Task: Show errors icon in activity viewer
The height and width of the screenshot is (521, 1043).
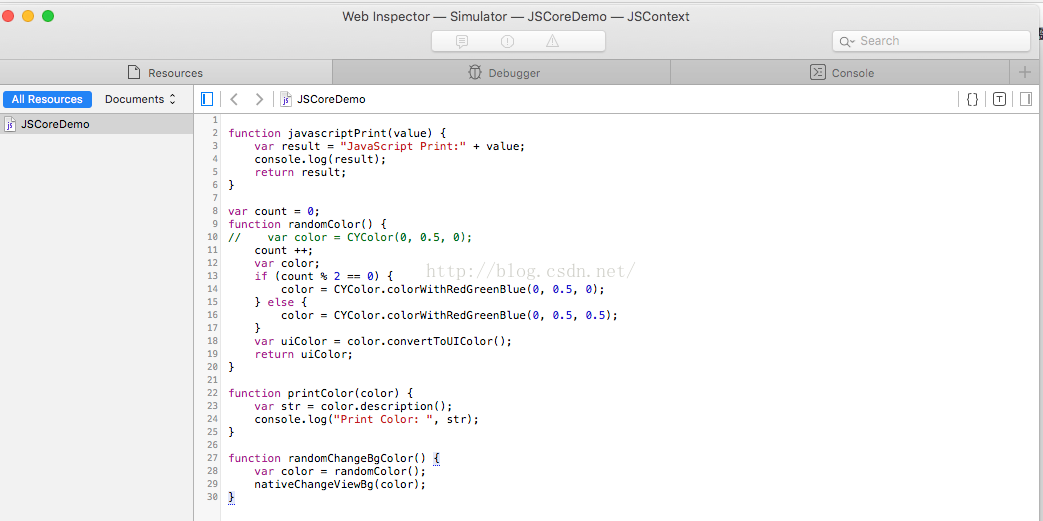Action: (x=508, y=41)
